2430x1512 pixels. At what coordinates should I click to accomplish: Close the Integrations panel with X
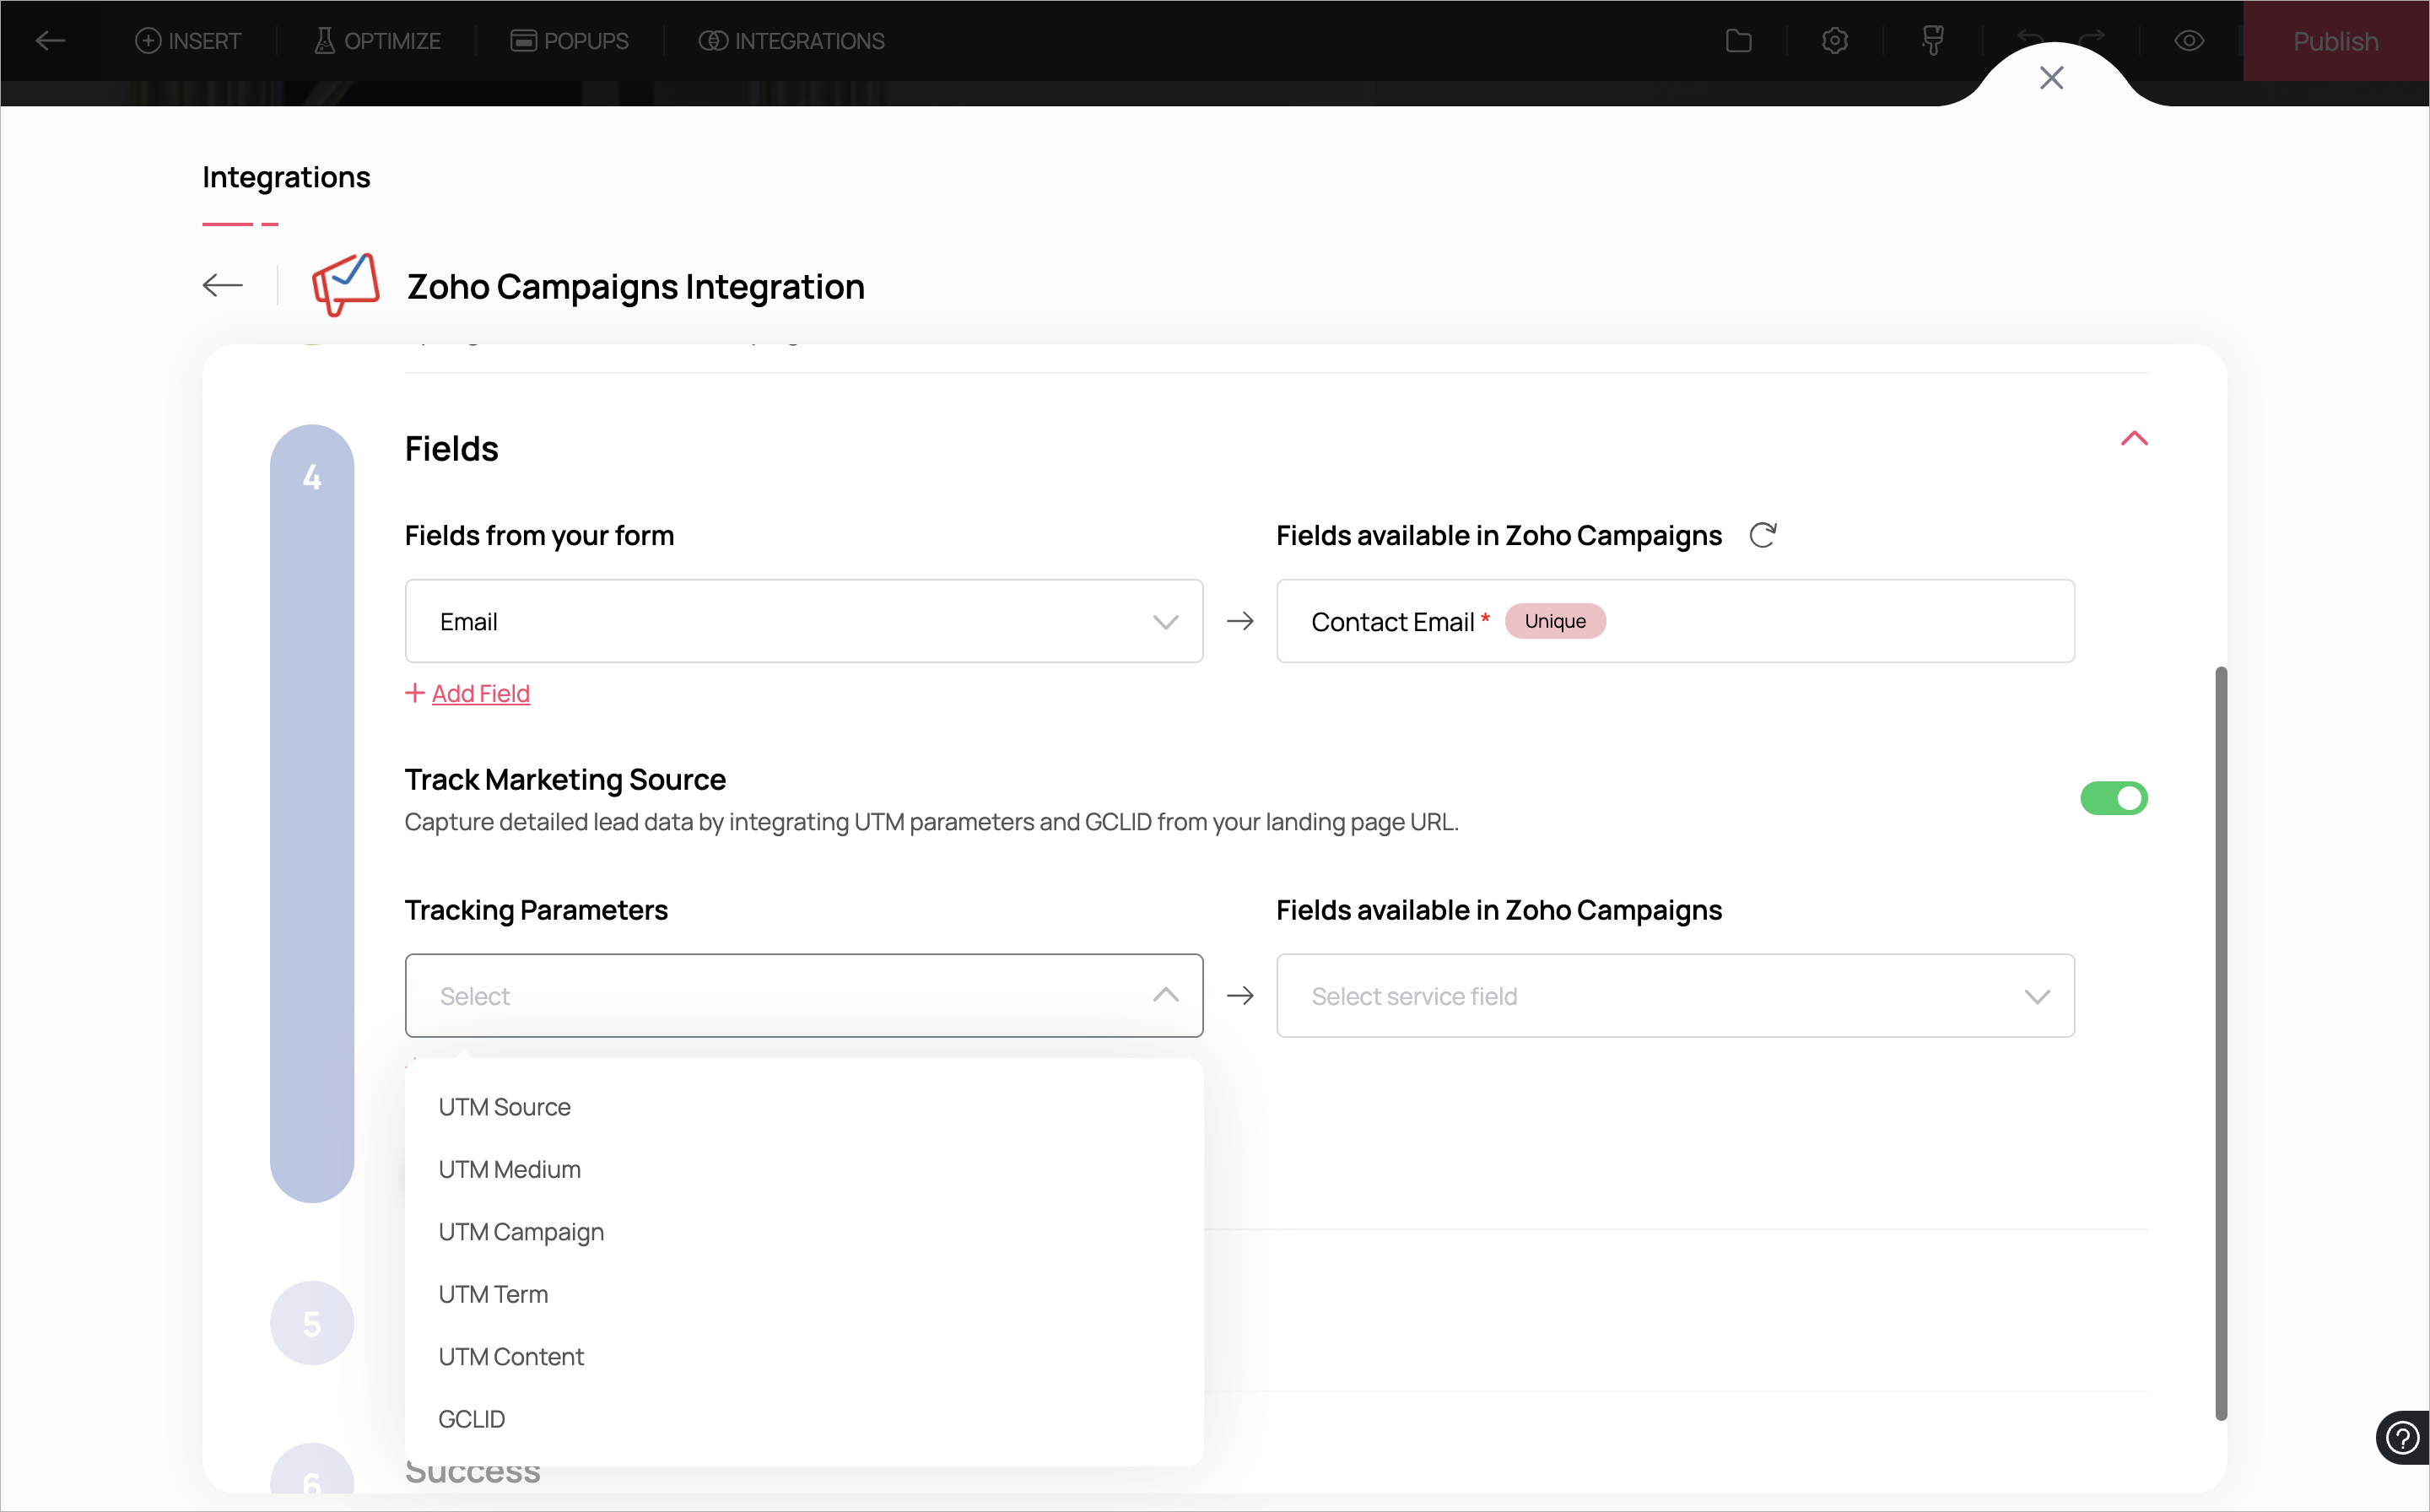point(2051,77)
